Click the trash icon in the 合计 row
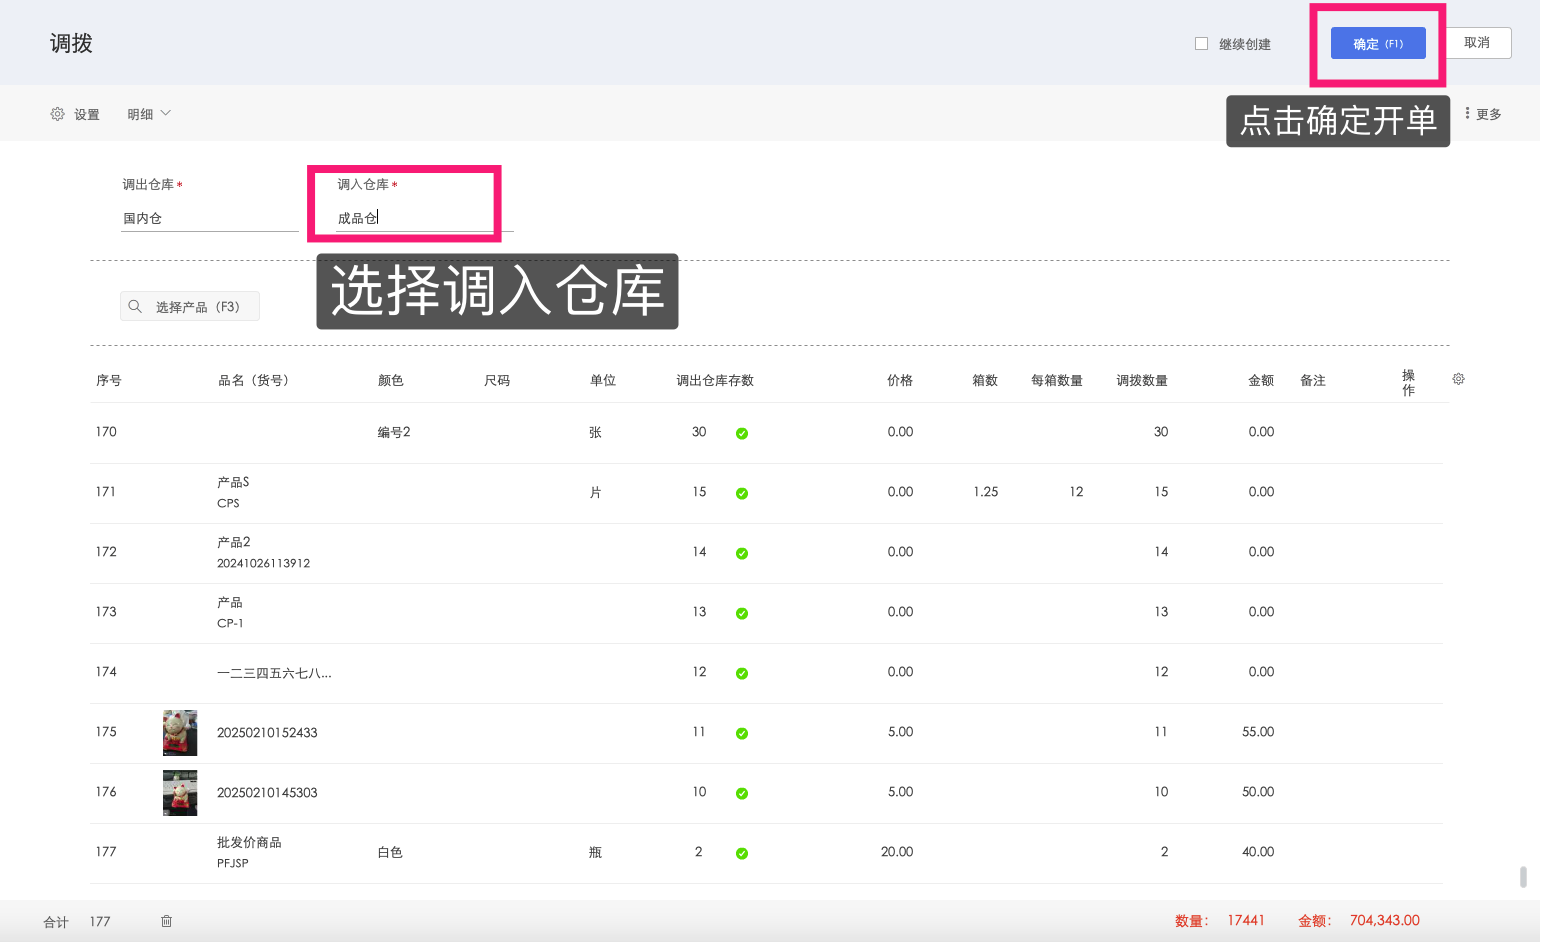Image resolution: width=1541 pixels, height=942 pixels. [x=166, y=921]
